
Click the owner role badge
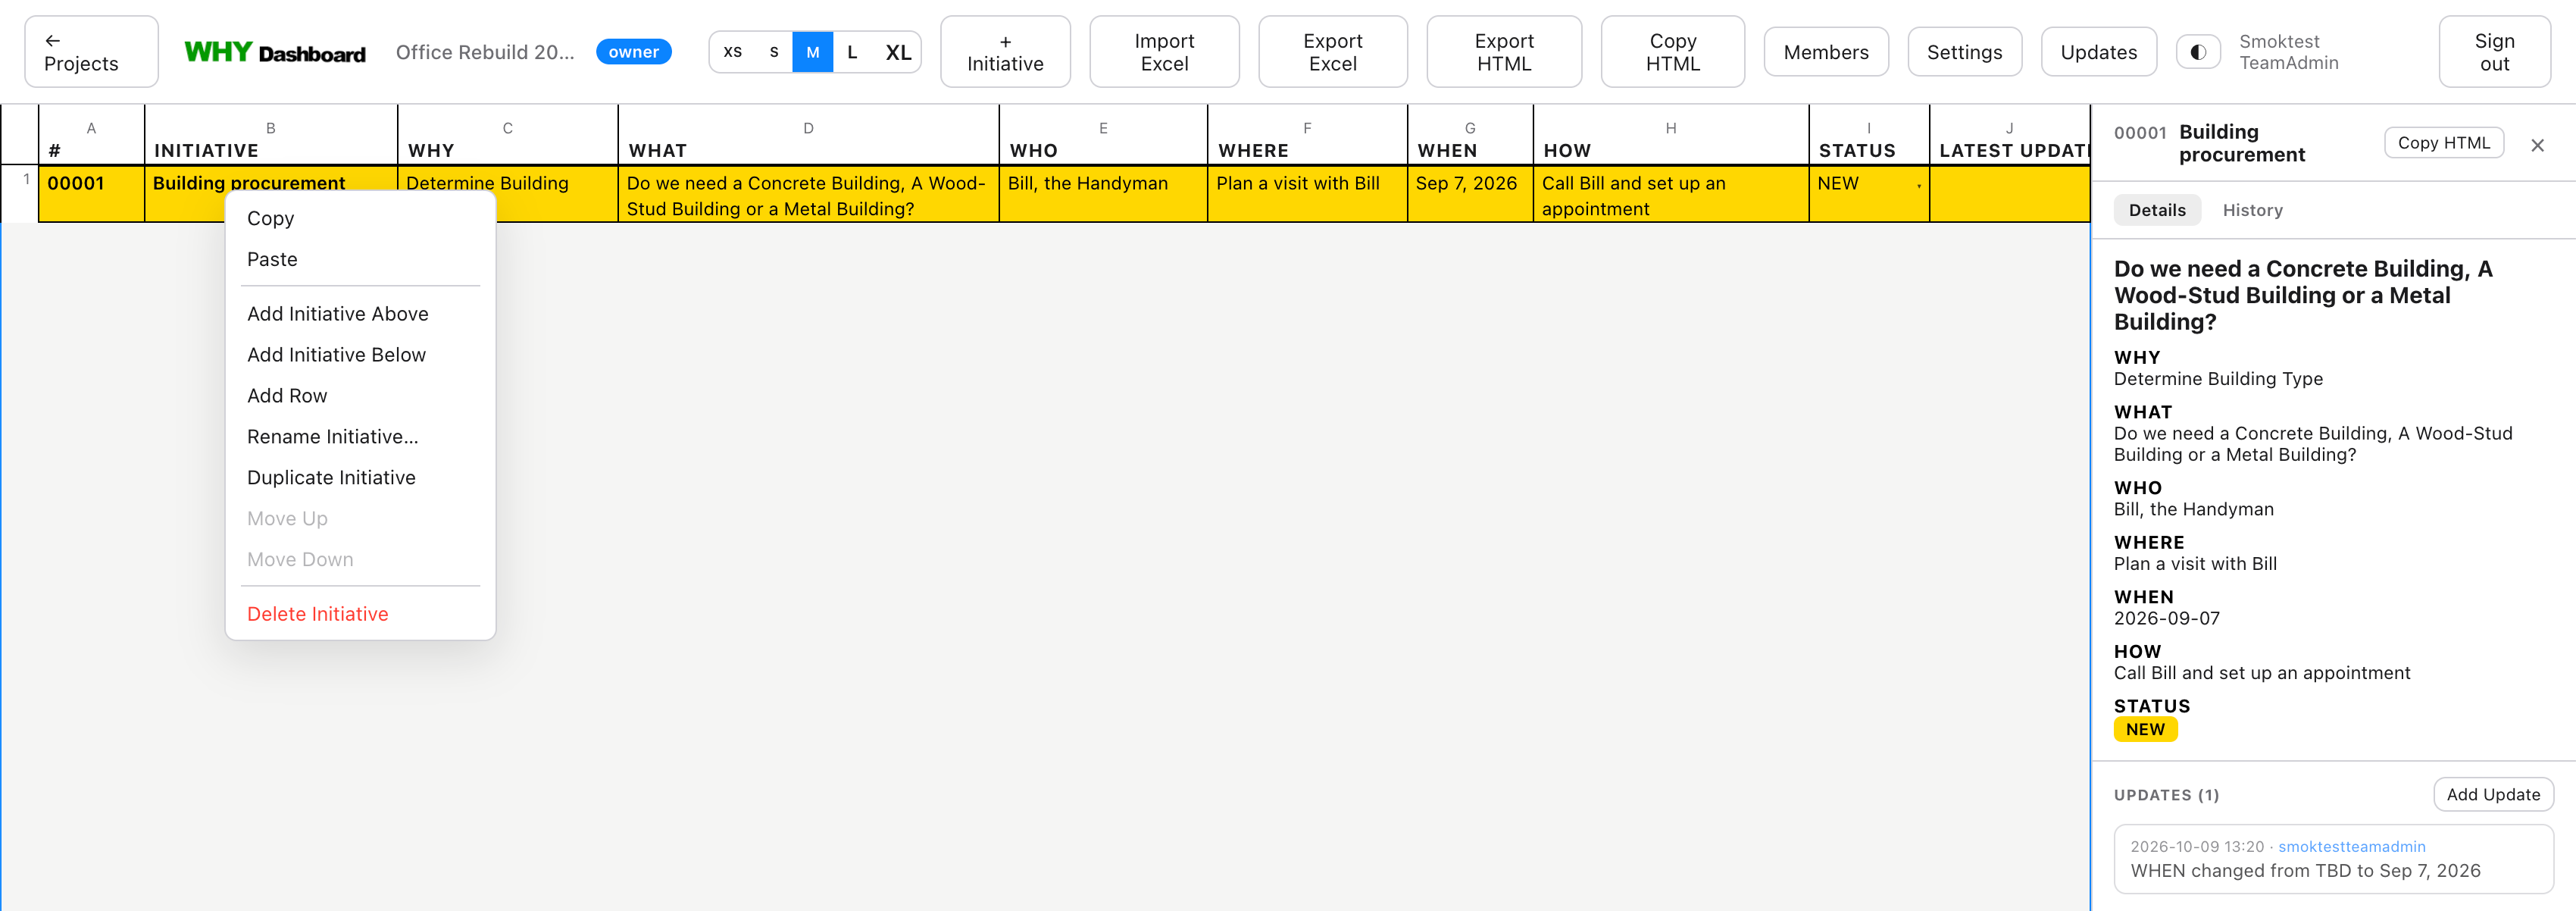tap(633, 52)
